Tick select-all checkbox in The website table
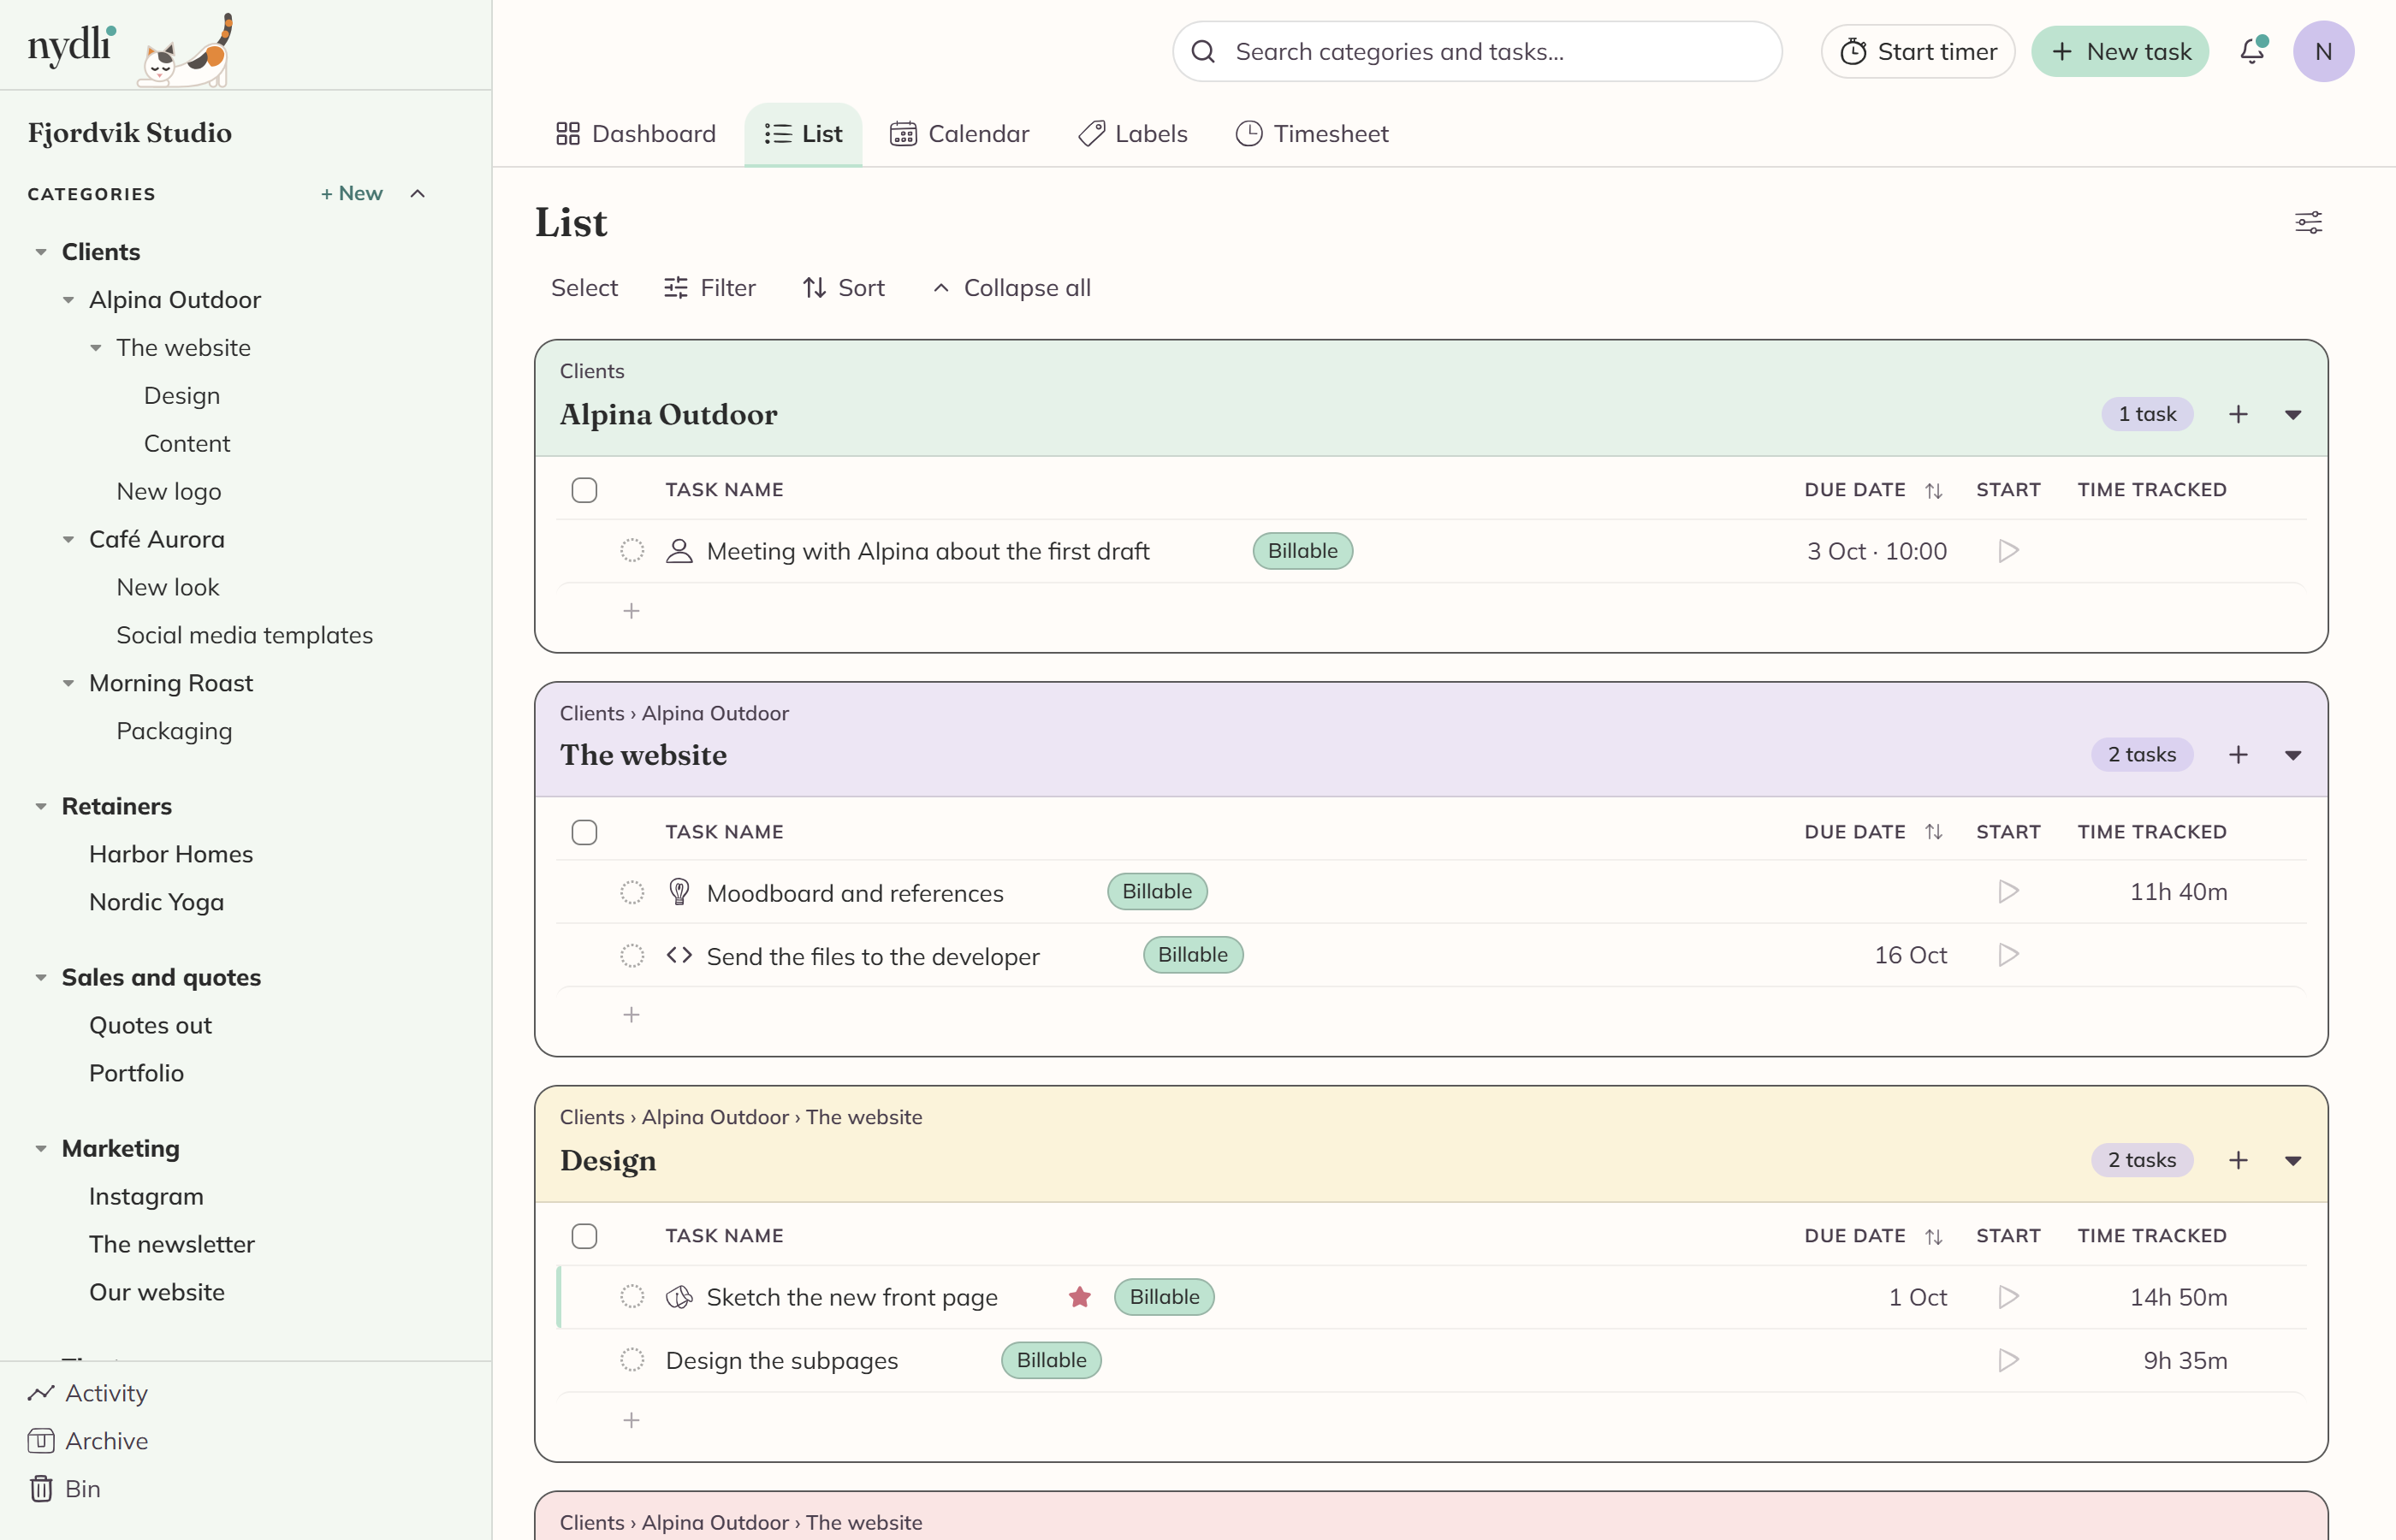 (584, 832)
